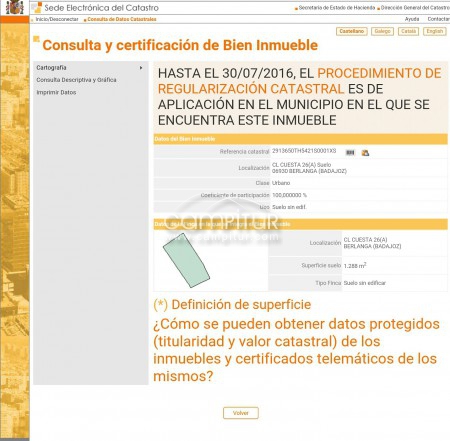Screen dimensions: 450x441
Task: Switch language to Català
Action: tap(408, 31)
